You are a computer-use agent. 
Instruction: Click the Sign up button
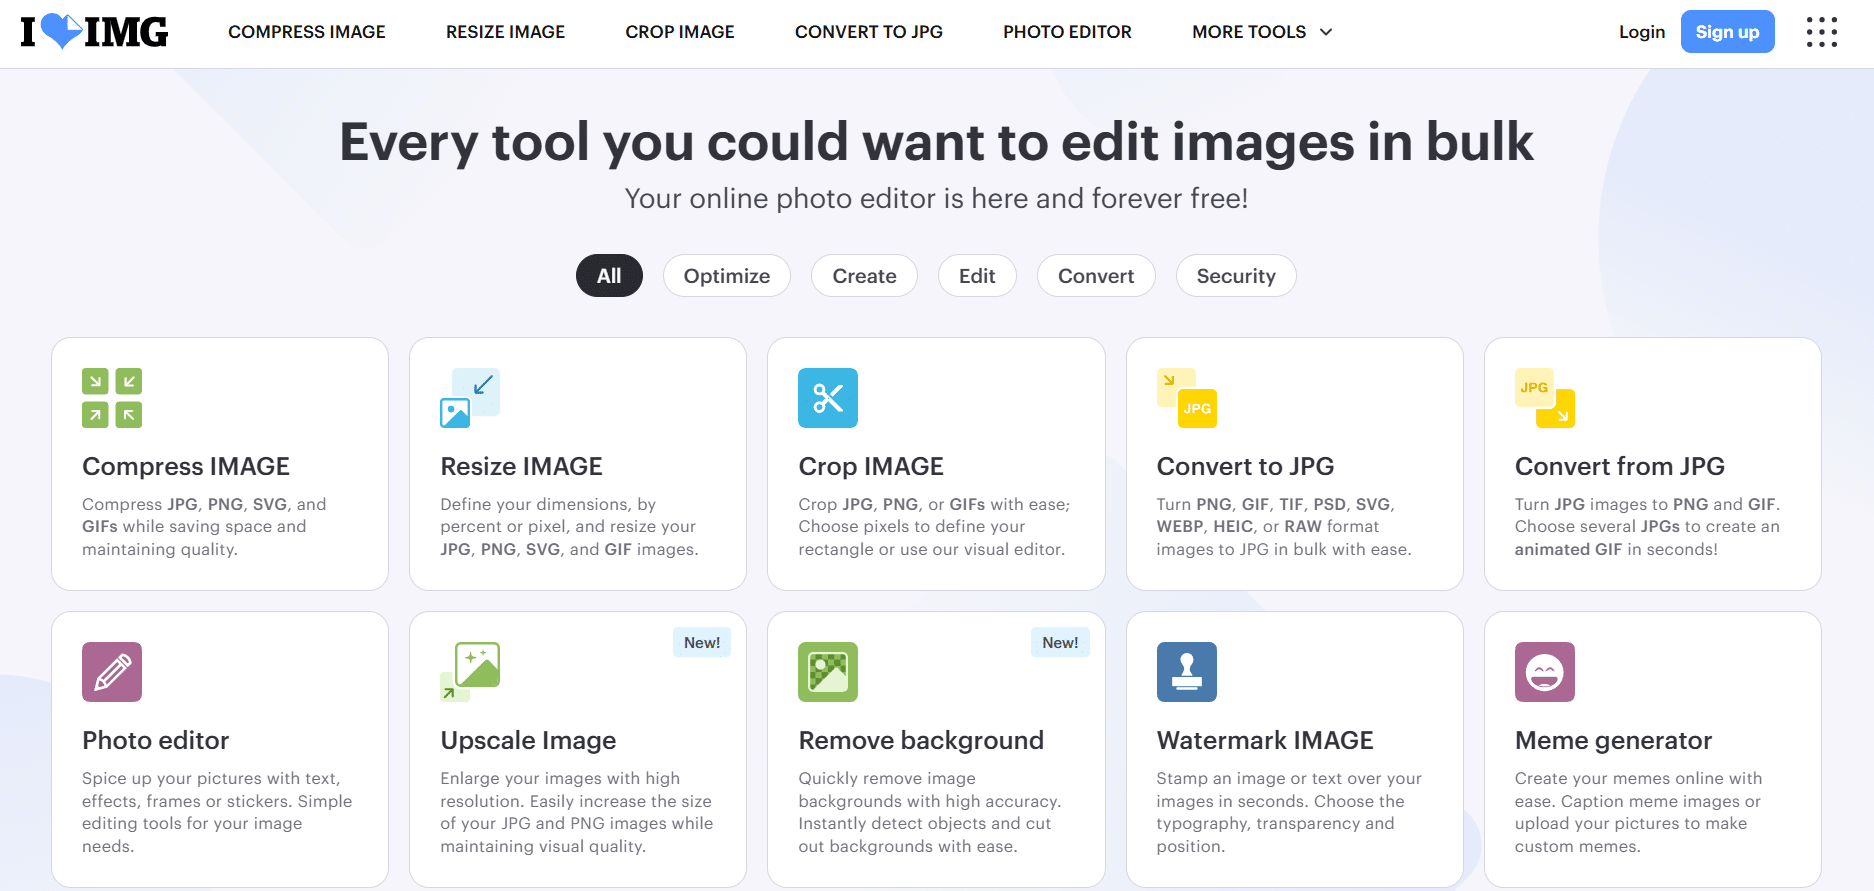click(x=1727, y=32)
